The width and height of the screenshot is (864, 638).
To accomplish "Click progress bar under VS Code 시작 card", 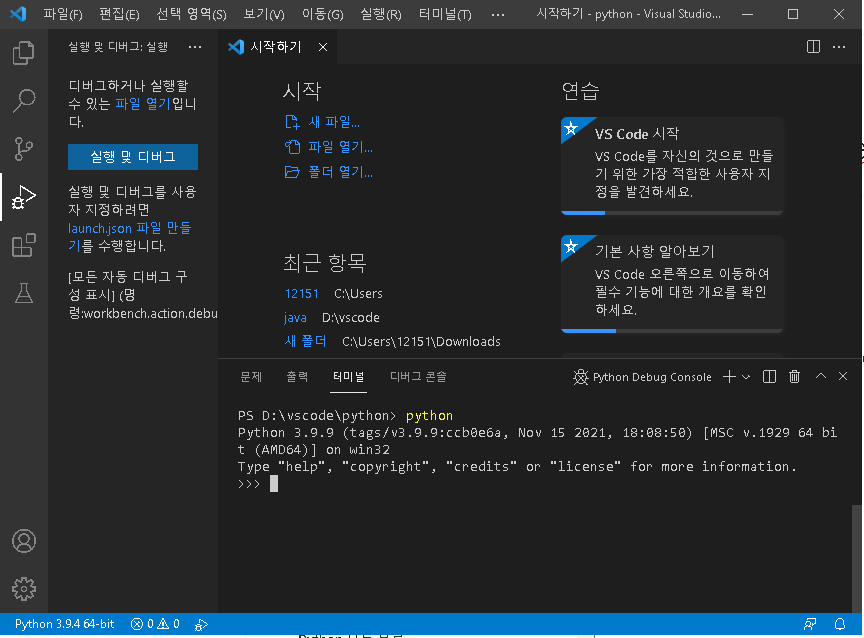I will 672,213.
